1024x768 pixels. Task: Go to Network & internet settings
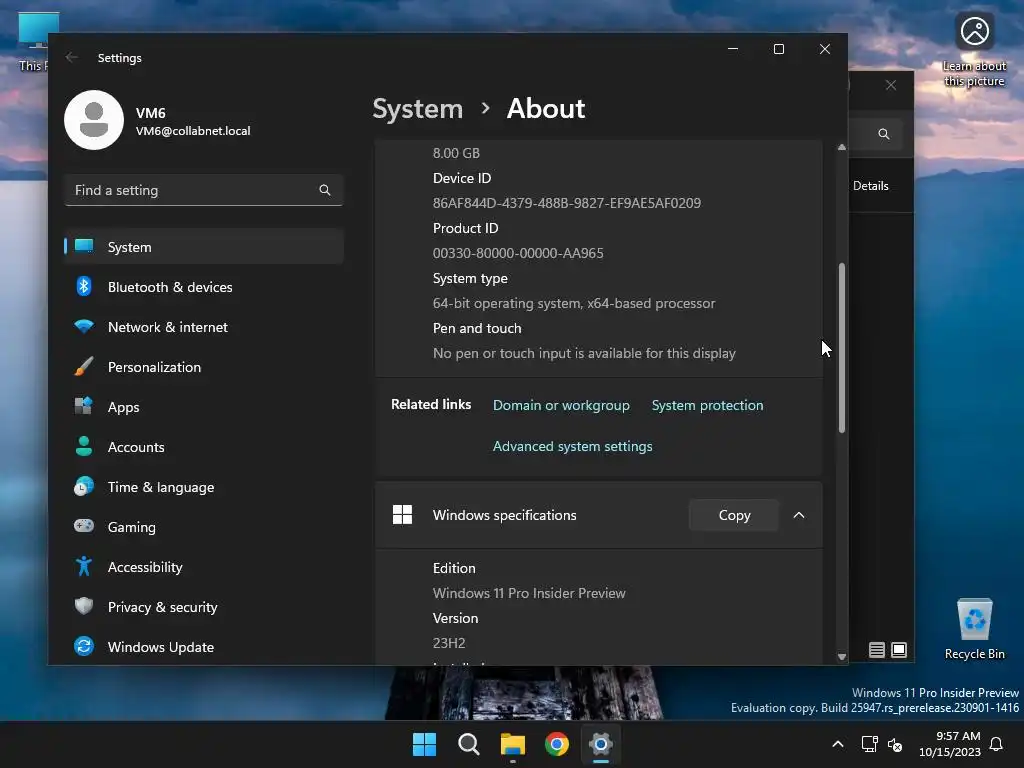tap(204, 327)
